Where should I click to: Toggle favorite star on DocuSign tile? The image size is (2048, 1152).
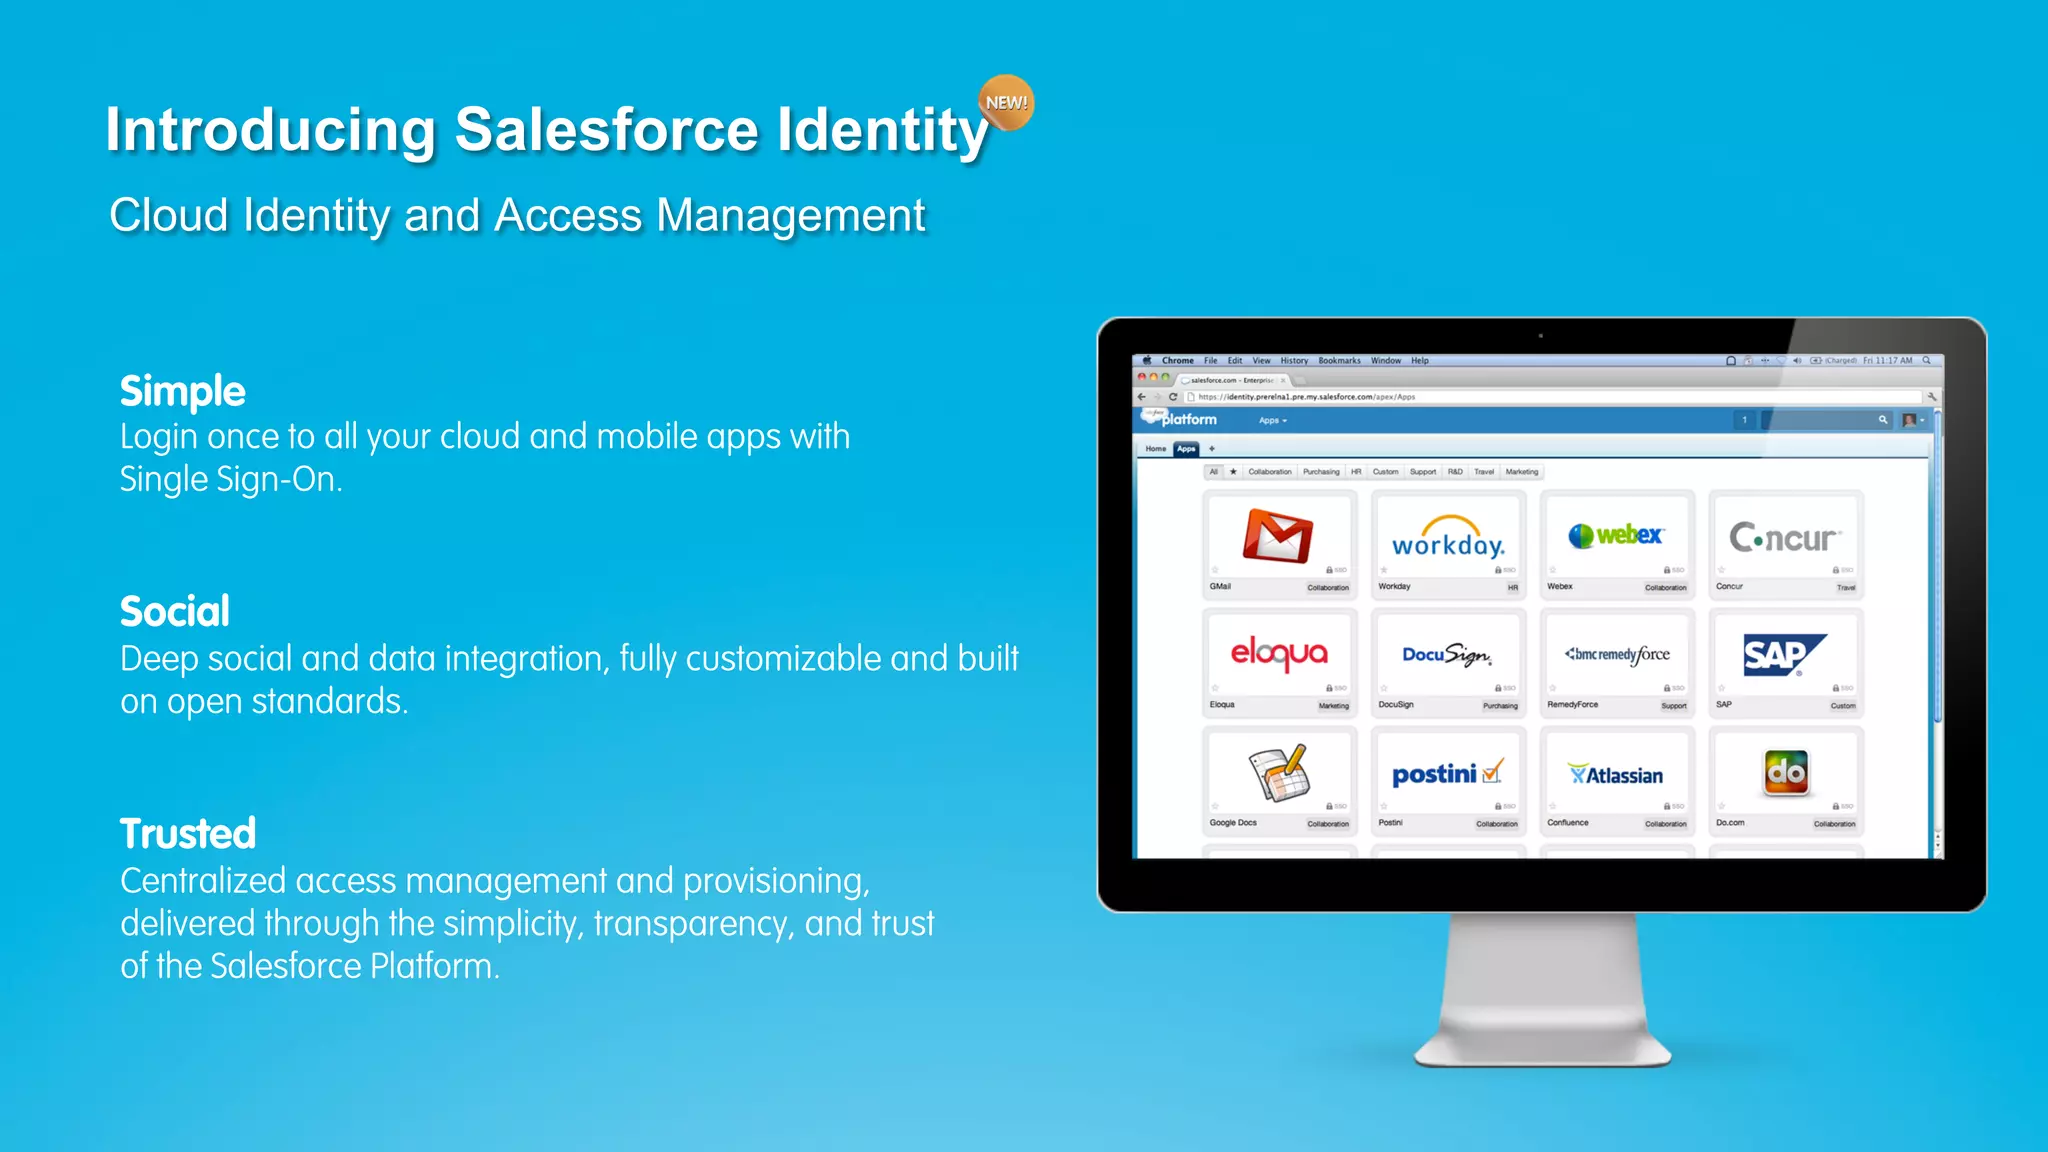[1384, 688]
